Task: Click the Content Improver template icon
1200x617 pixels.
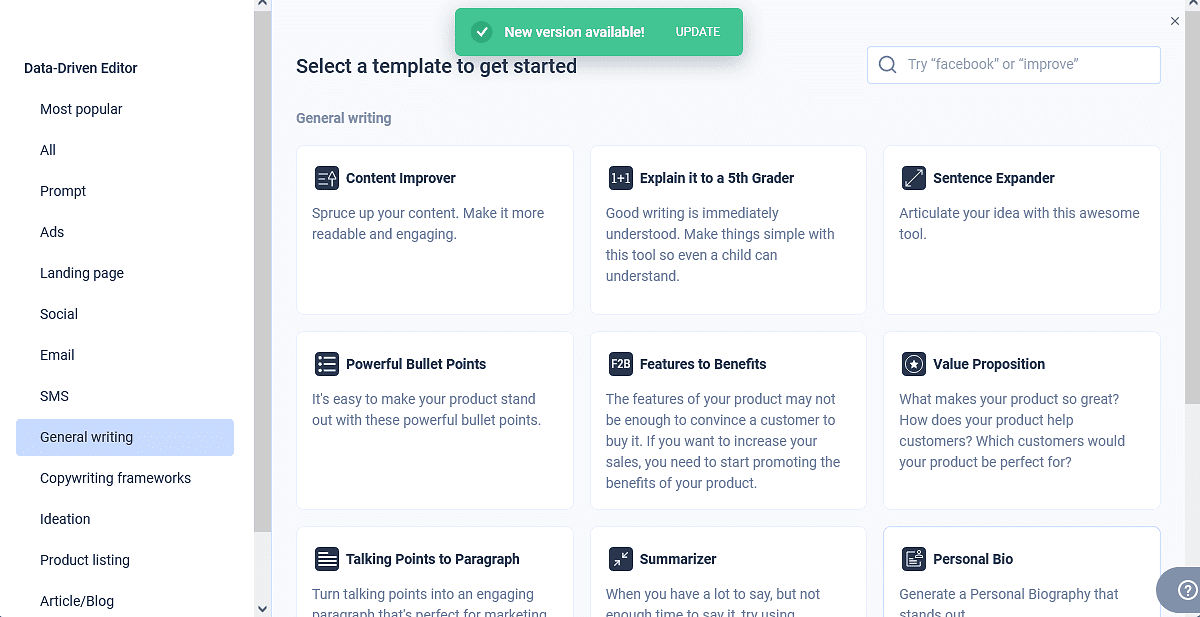Action: (x=326, y=178)
